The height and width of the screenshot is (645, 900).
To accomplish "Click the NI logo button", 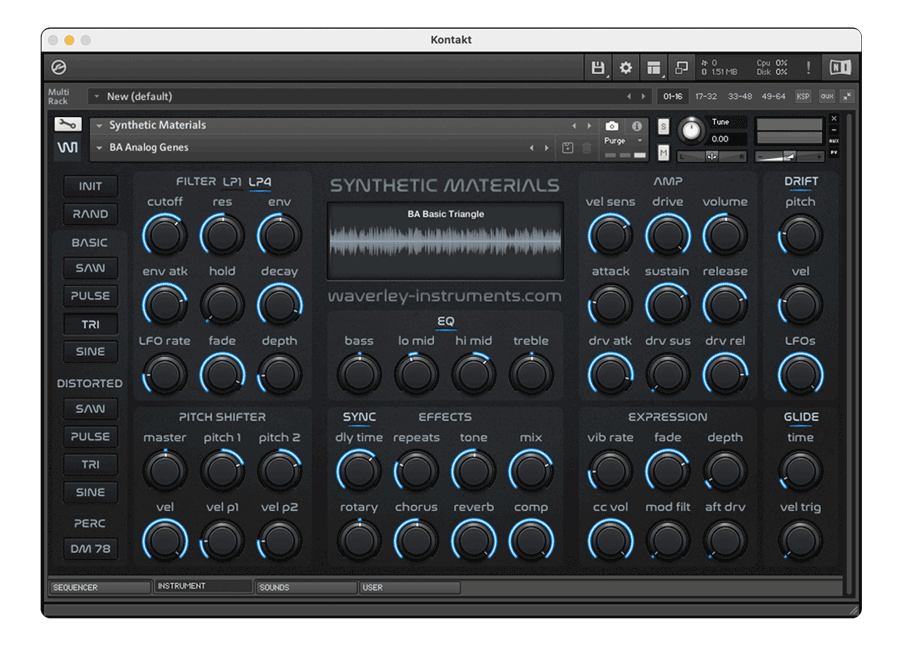I will coord(840,68).
